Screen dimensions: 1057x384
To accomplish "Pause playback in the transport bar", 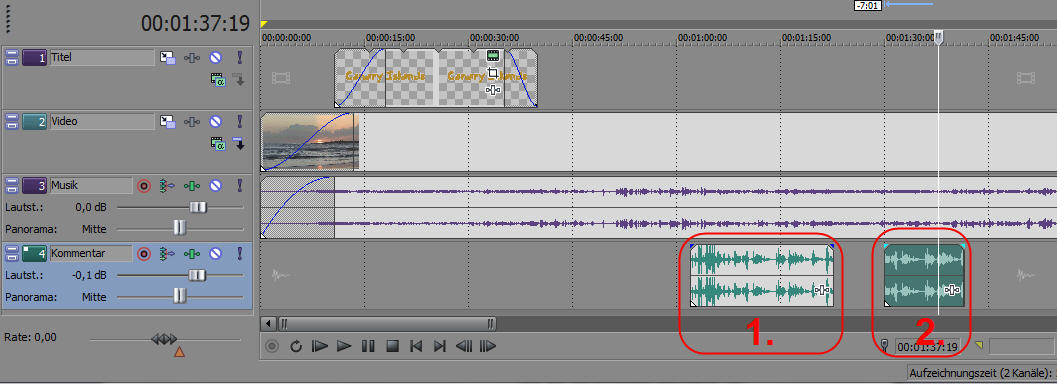I will point(367,346).
